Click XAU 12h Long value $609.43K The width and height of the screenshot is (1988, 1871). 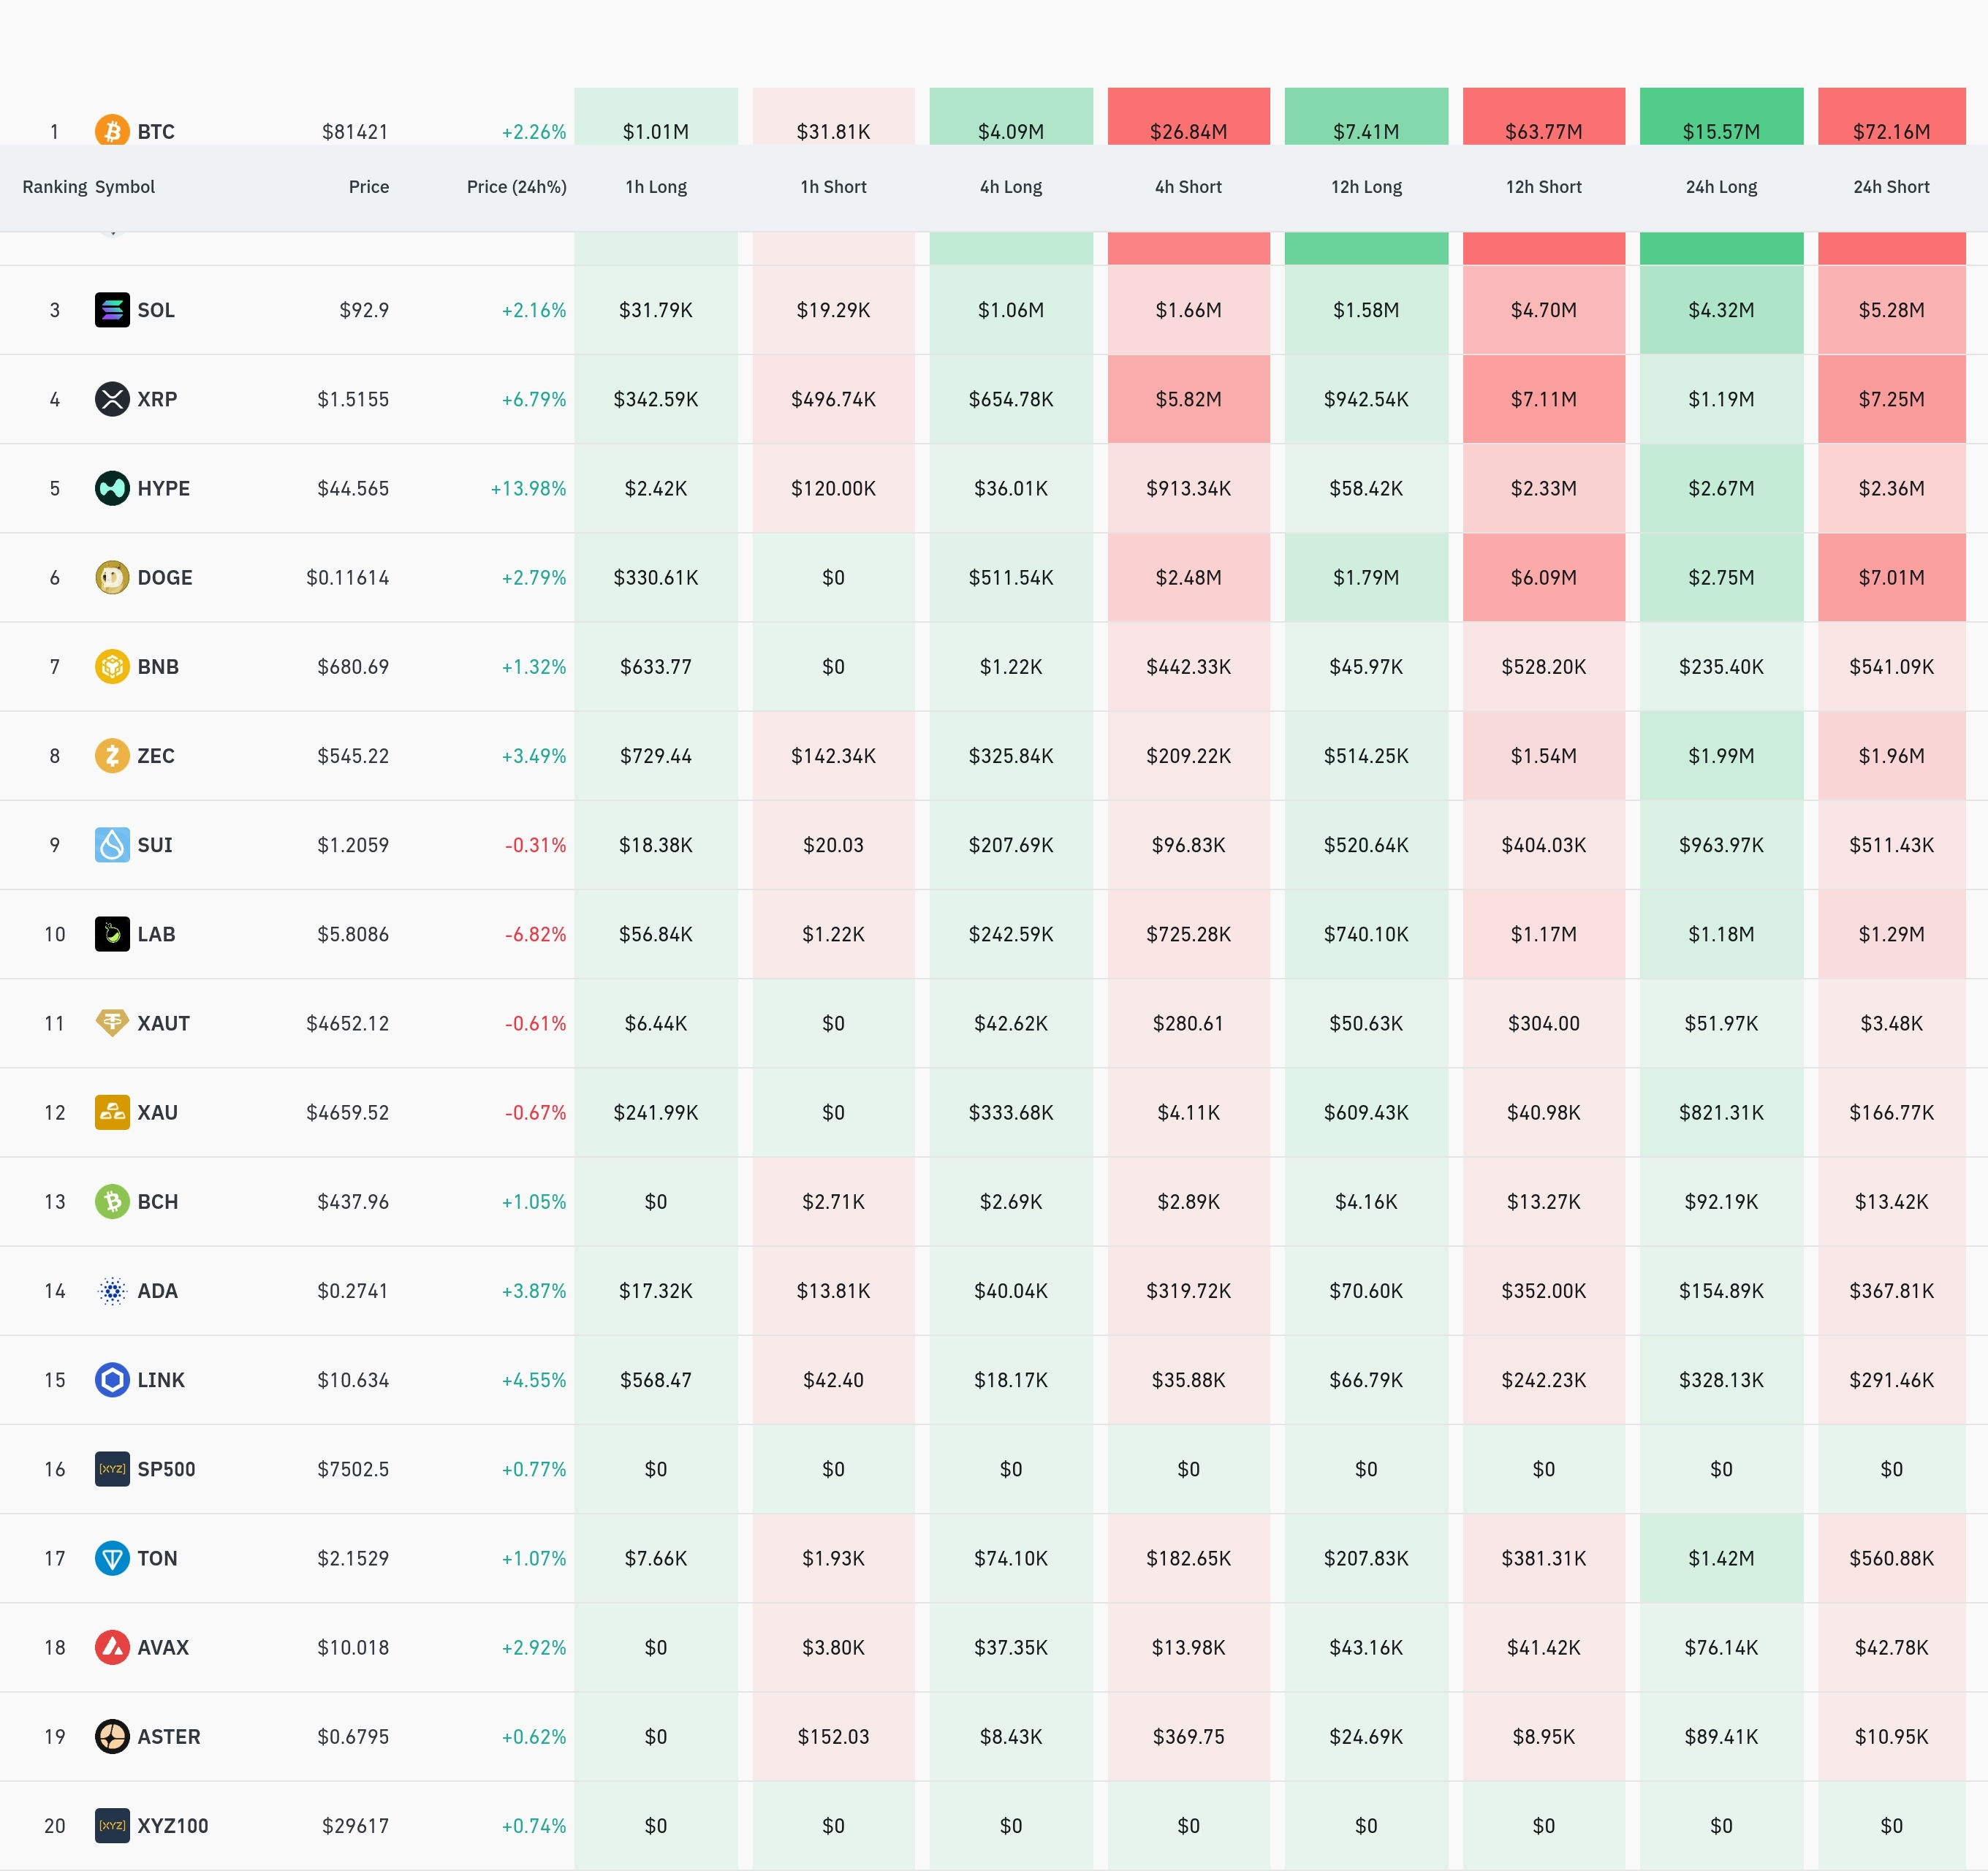pos(1366,1112)
